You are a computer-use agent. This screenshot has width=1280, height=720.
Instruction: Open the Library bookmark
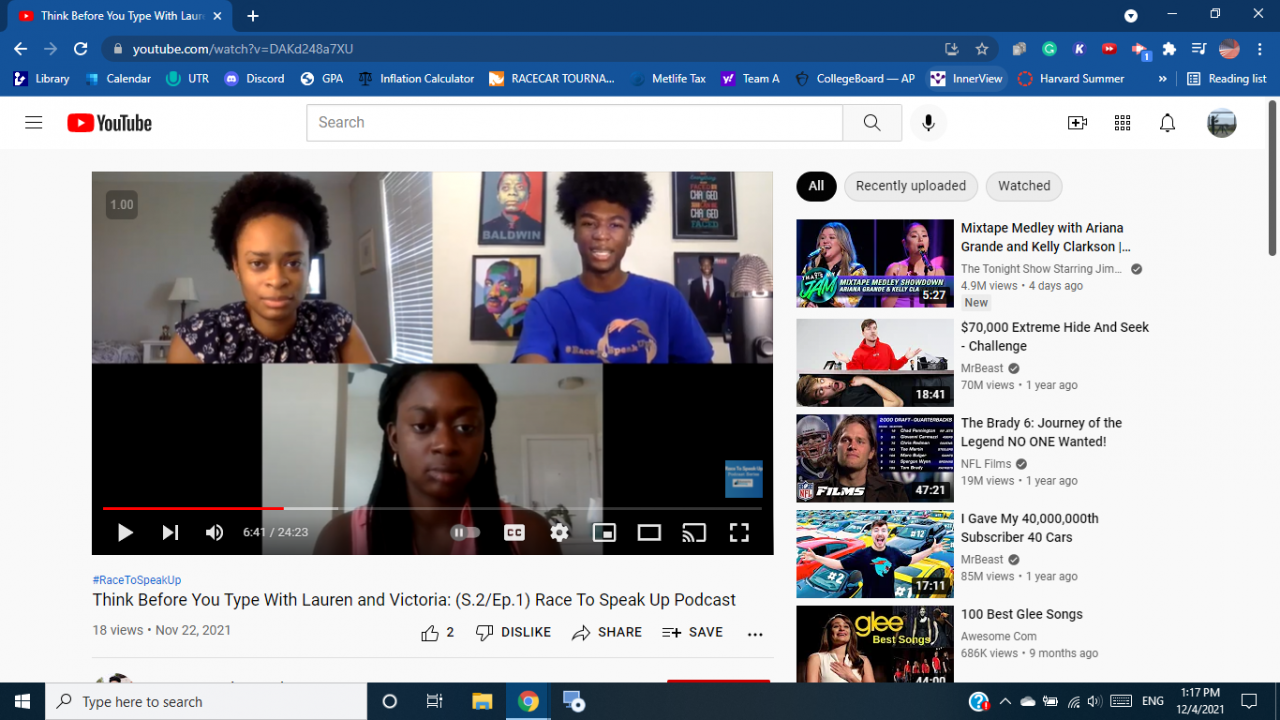coord(41,79)
